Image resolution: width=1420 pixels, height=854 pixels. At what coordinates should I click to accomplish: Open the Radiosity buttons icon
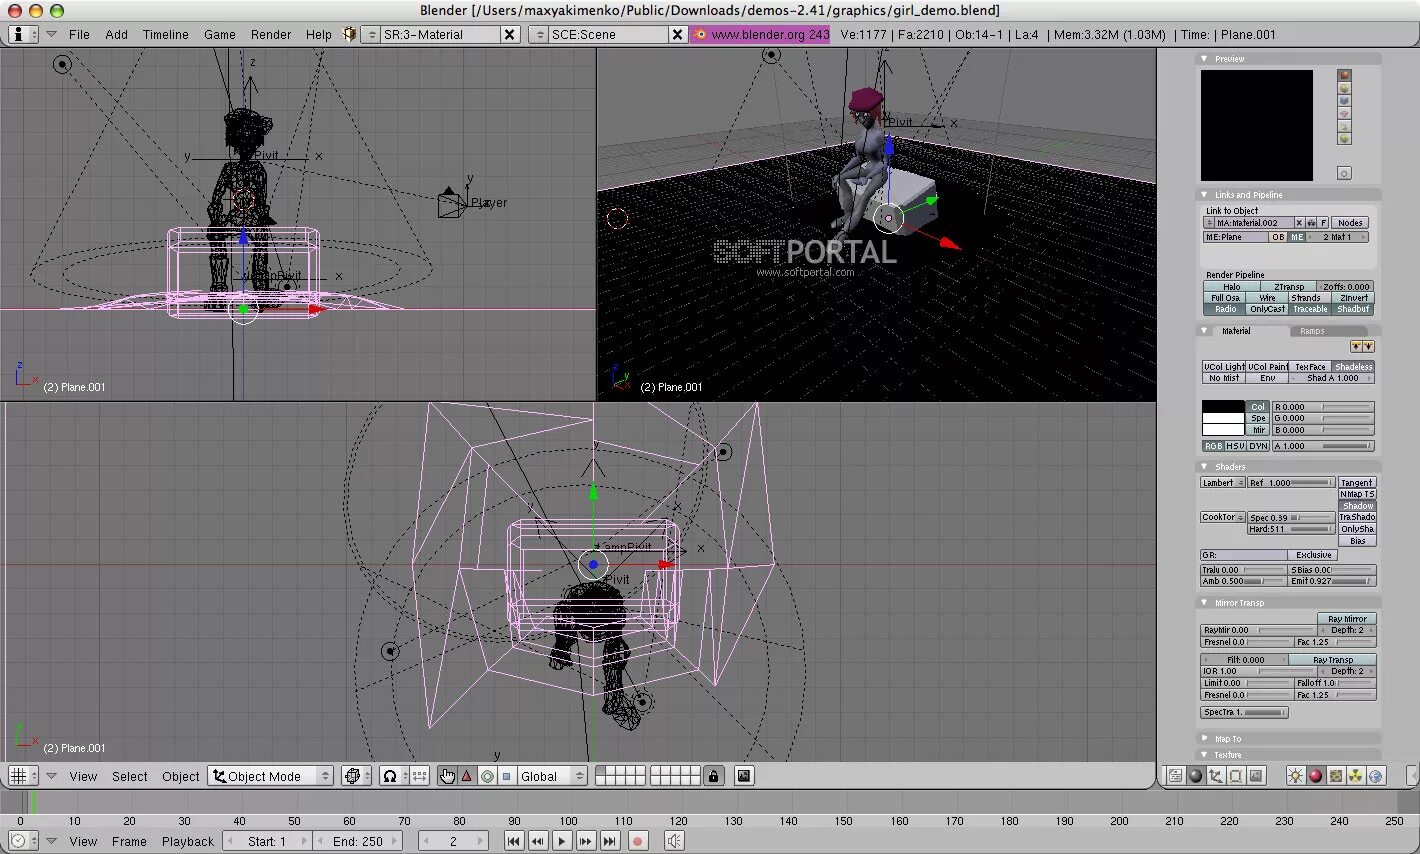pos(1356,776)
